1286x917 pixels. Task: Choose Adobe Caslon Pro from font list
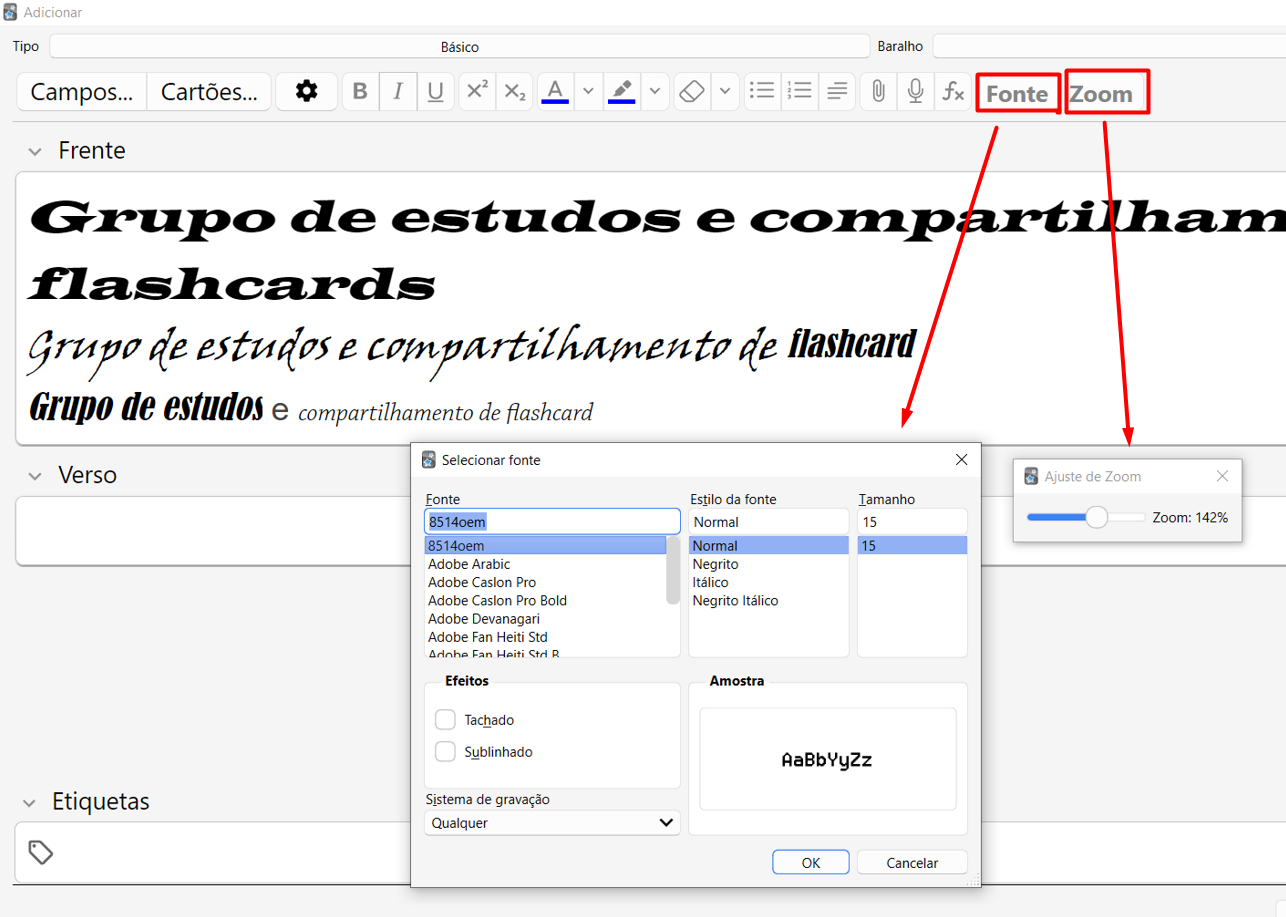click(482, 583)
